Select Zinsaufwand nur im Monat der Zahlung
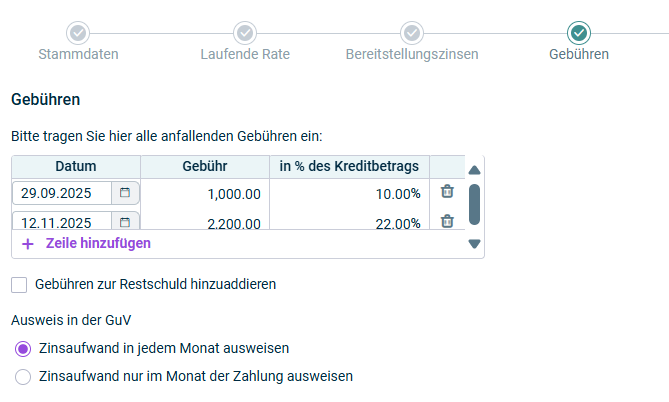The width and height of the screenshot is (669, 402). click(23, 377)
